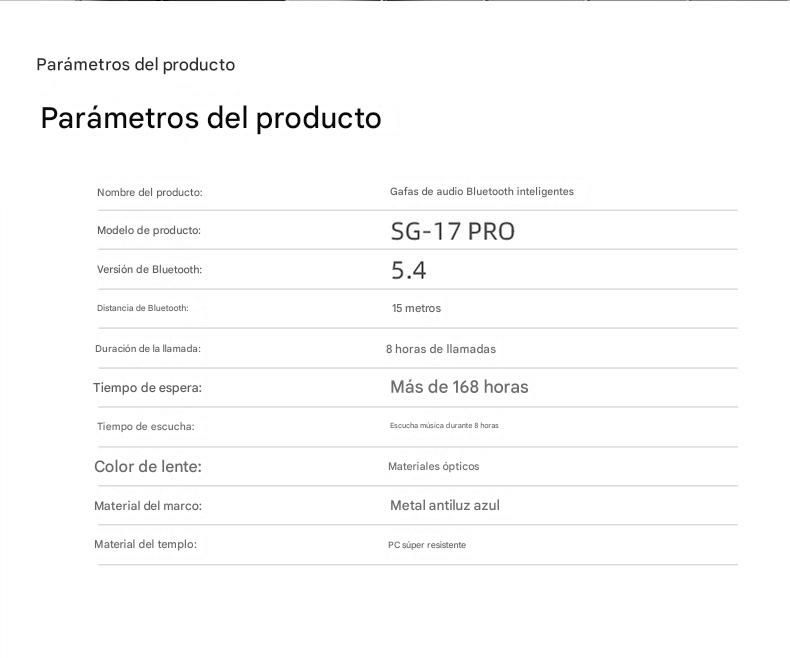Select the "PC súper resistente" value
Viewport: 790px width, 658px height.
[x=426, y=545]
